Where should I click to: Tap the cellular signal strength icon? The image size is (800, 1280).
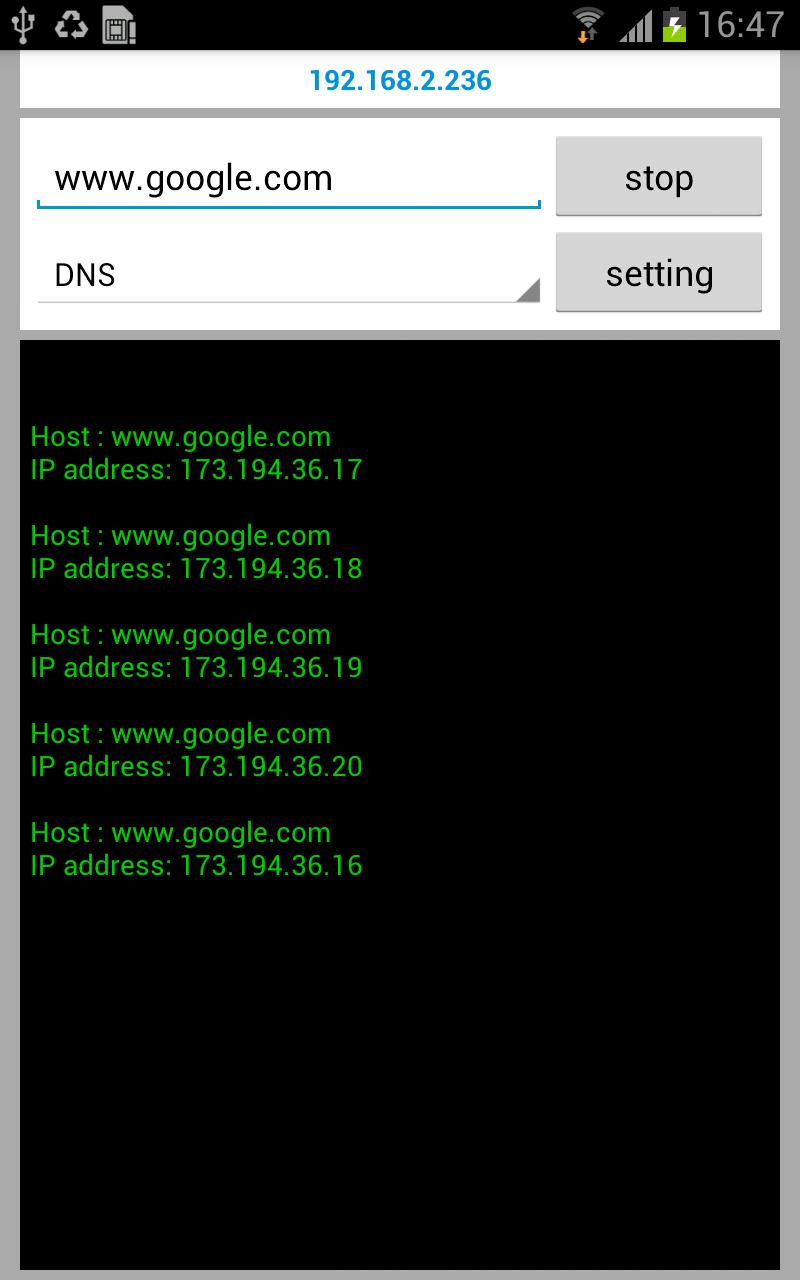click(636, 25)
